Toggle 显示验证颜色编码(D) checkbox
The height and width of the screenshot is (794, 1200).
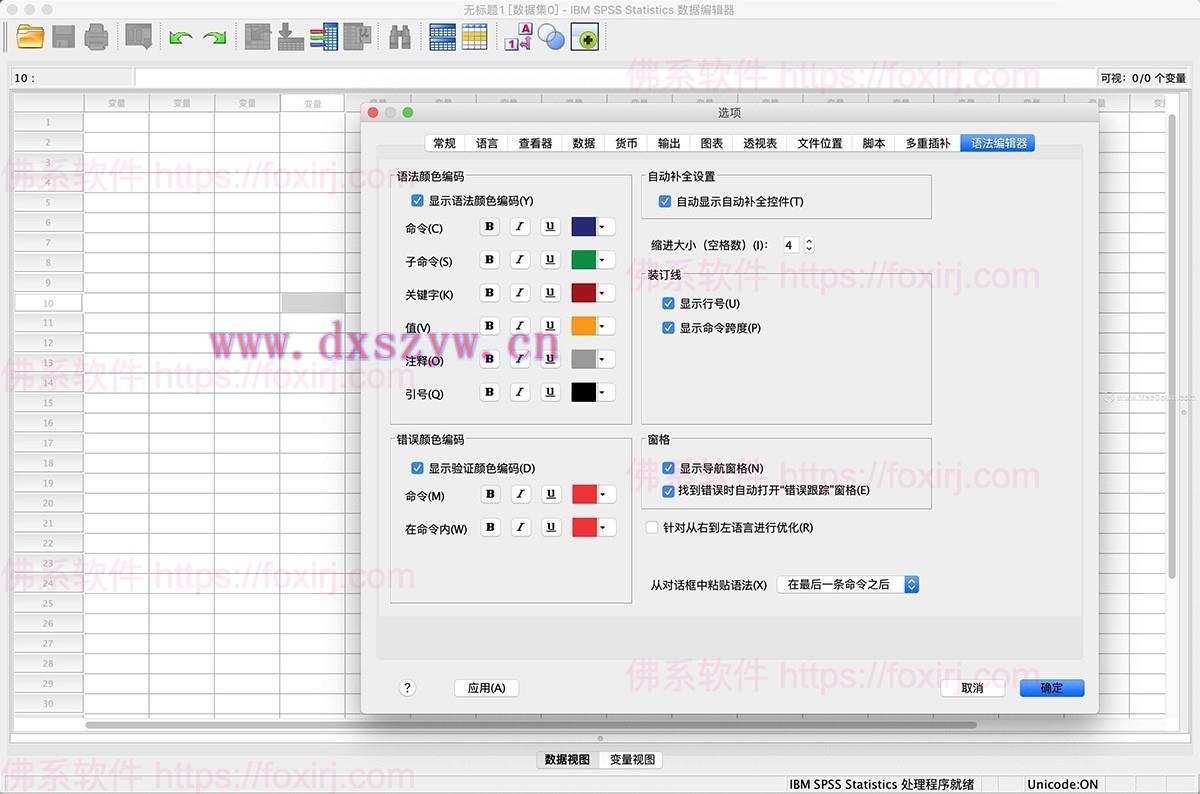(418, 468)
